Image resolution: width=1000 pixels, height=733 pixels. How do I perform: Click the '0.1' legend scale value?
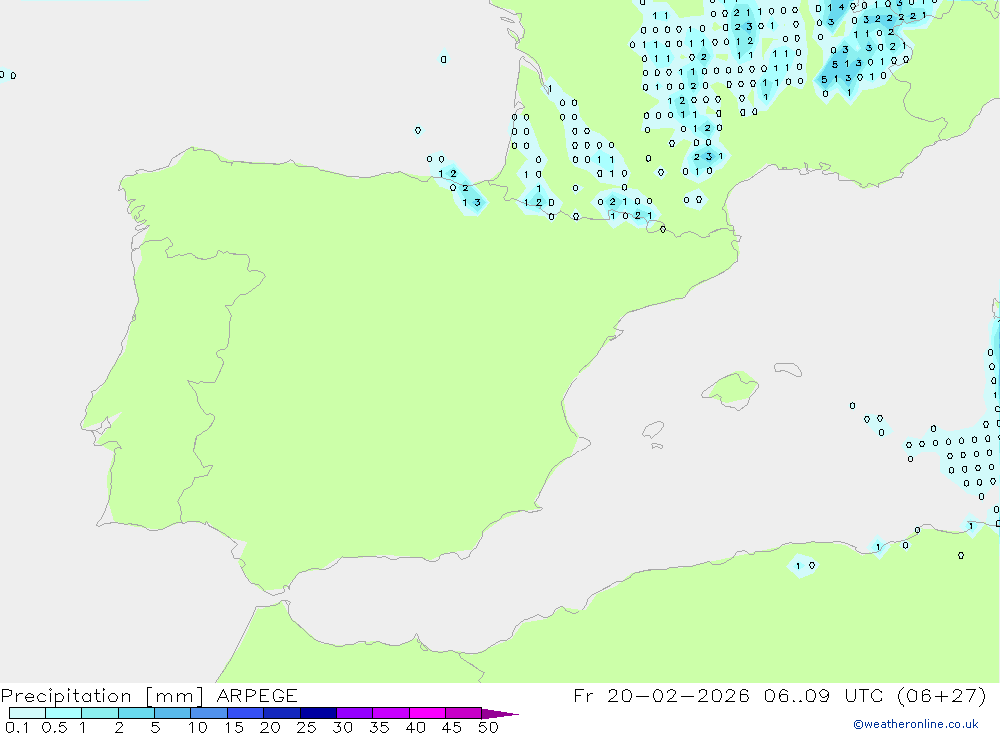pyautogui.click(x=17, y=727)
